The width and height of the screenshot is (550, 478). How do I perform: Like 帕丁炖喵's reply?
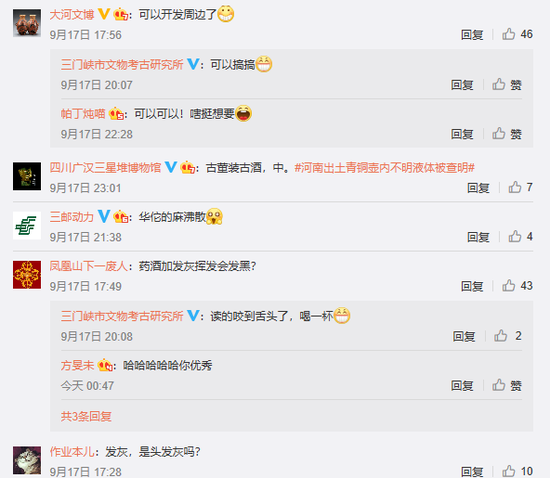coord(507,134)
